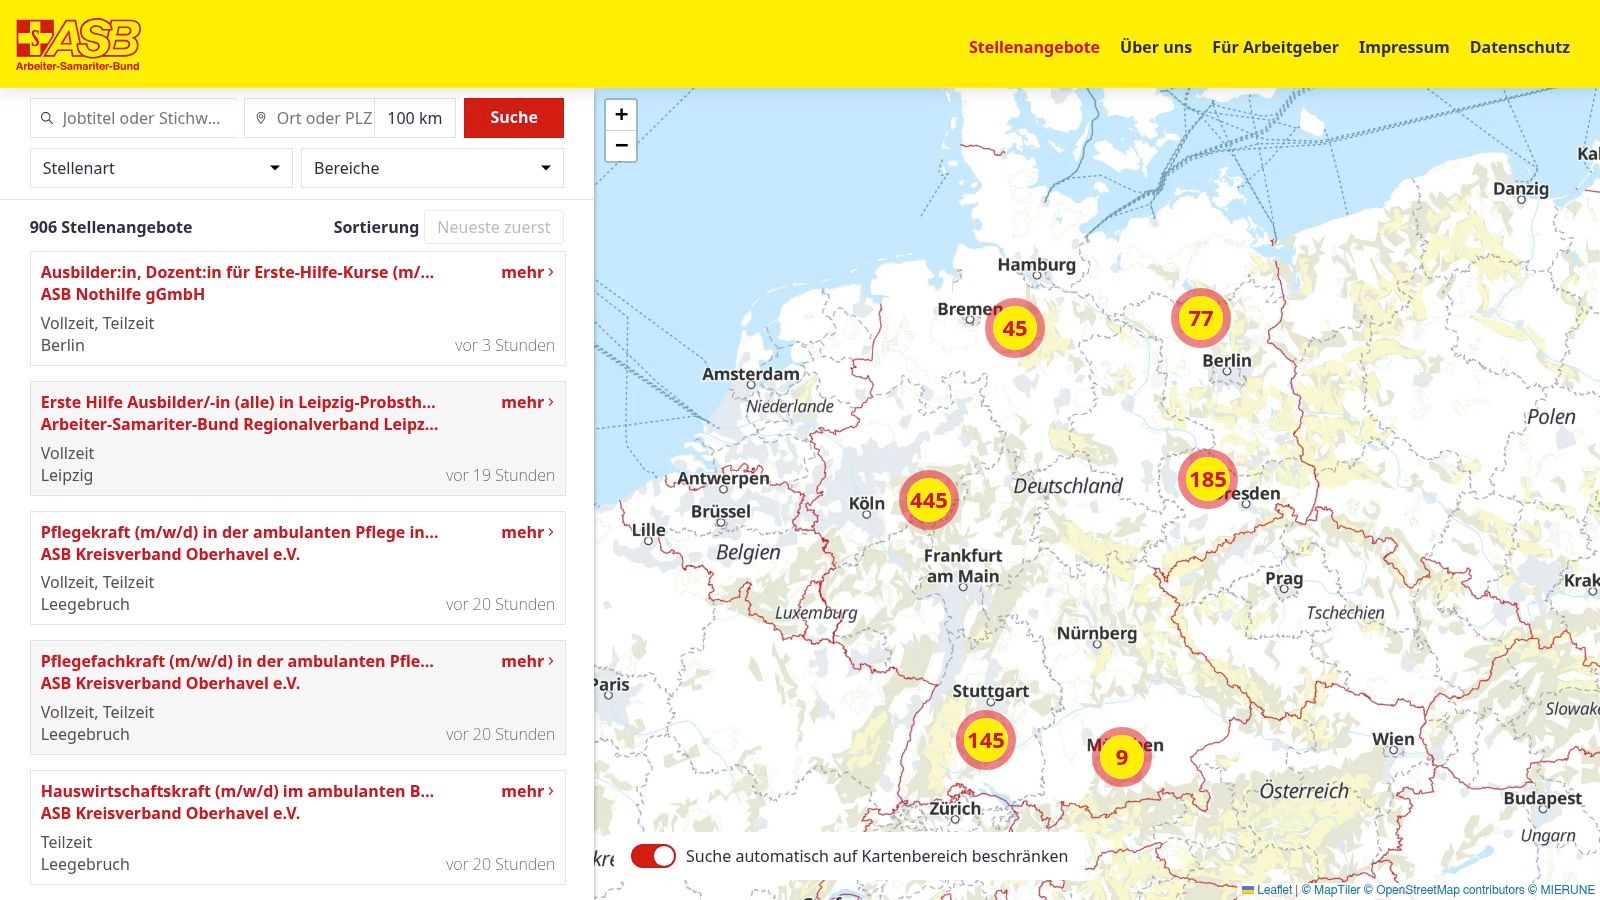Open the Pflegekraft (m/w/d) listing title
The height and width of the screenshot is (900, 1600).
pos(239,532)
